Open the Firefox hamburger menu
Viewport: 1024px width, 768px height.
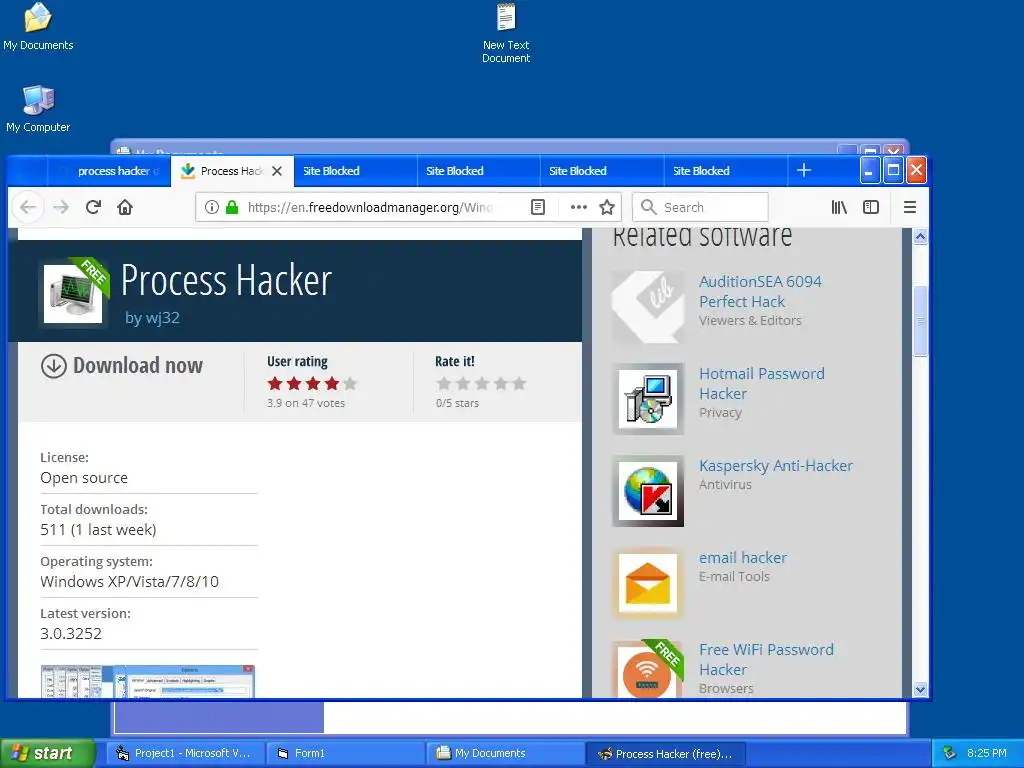[x=910, y=207]
